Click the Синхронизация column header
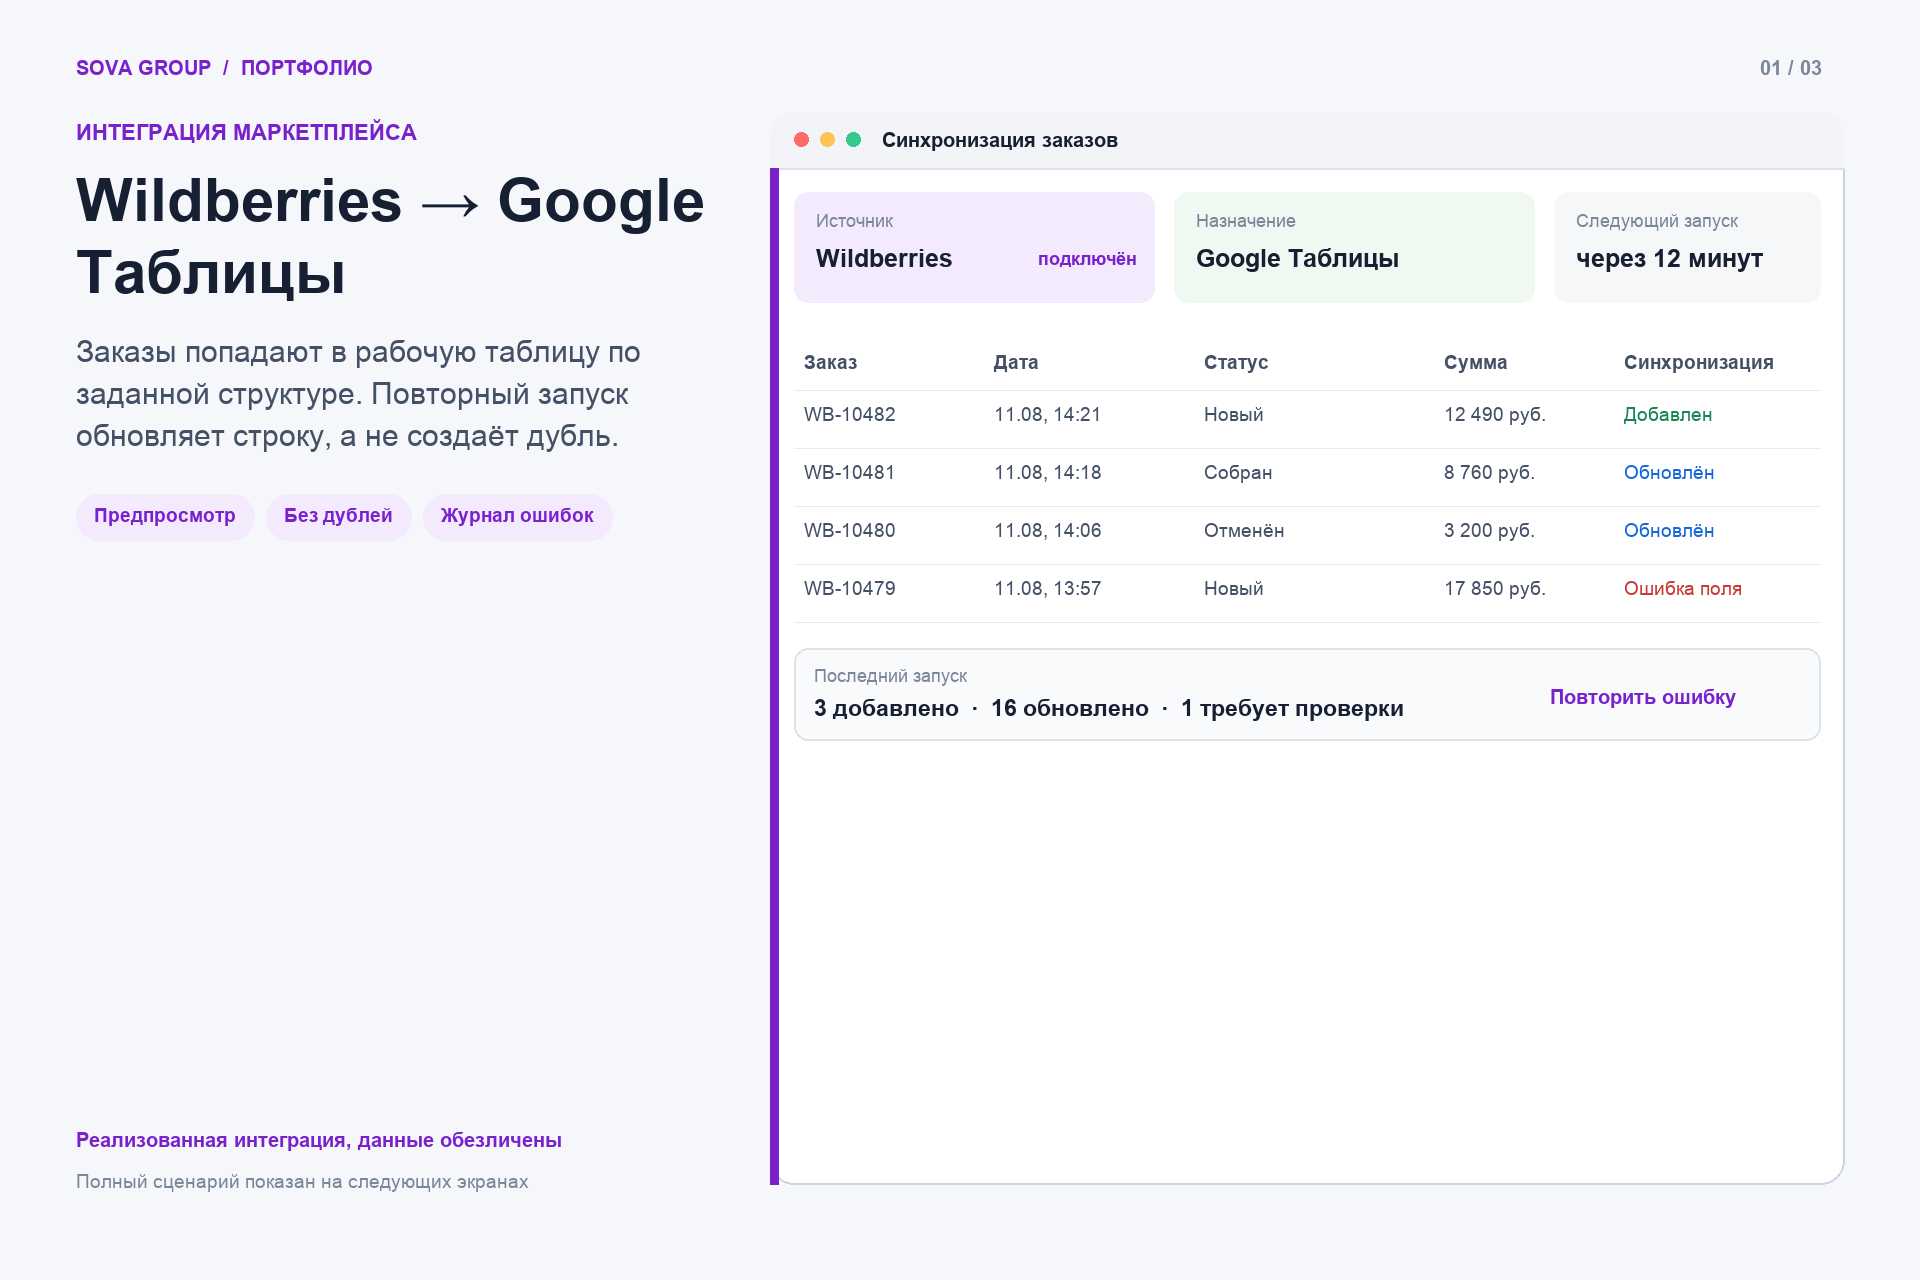Viewport: 1920px width, 1280px height. (x=1698, y=362)
